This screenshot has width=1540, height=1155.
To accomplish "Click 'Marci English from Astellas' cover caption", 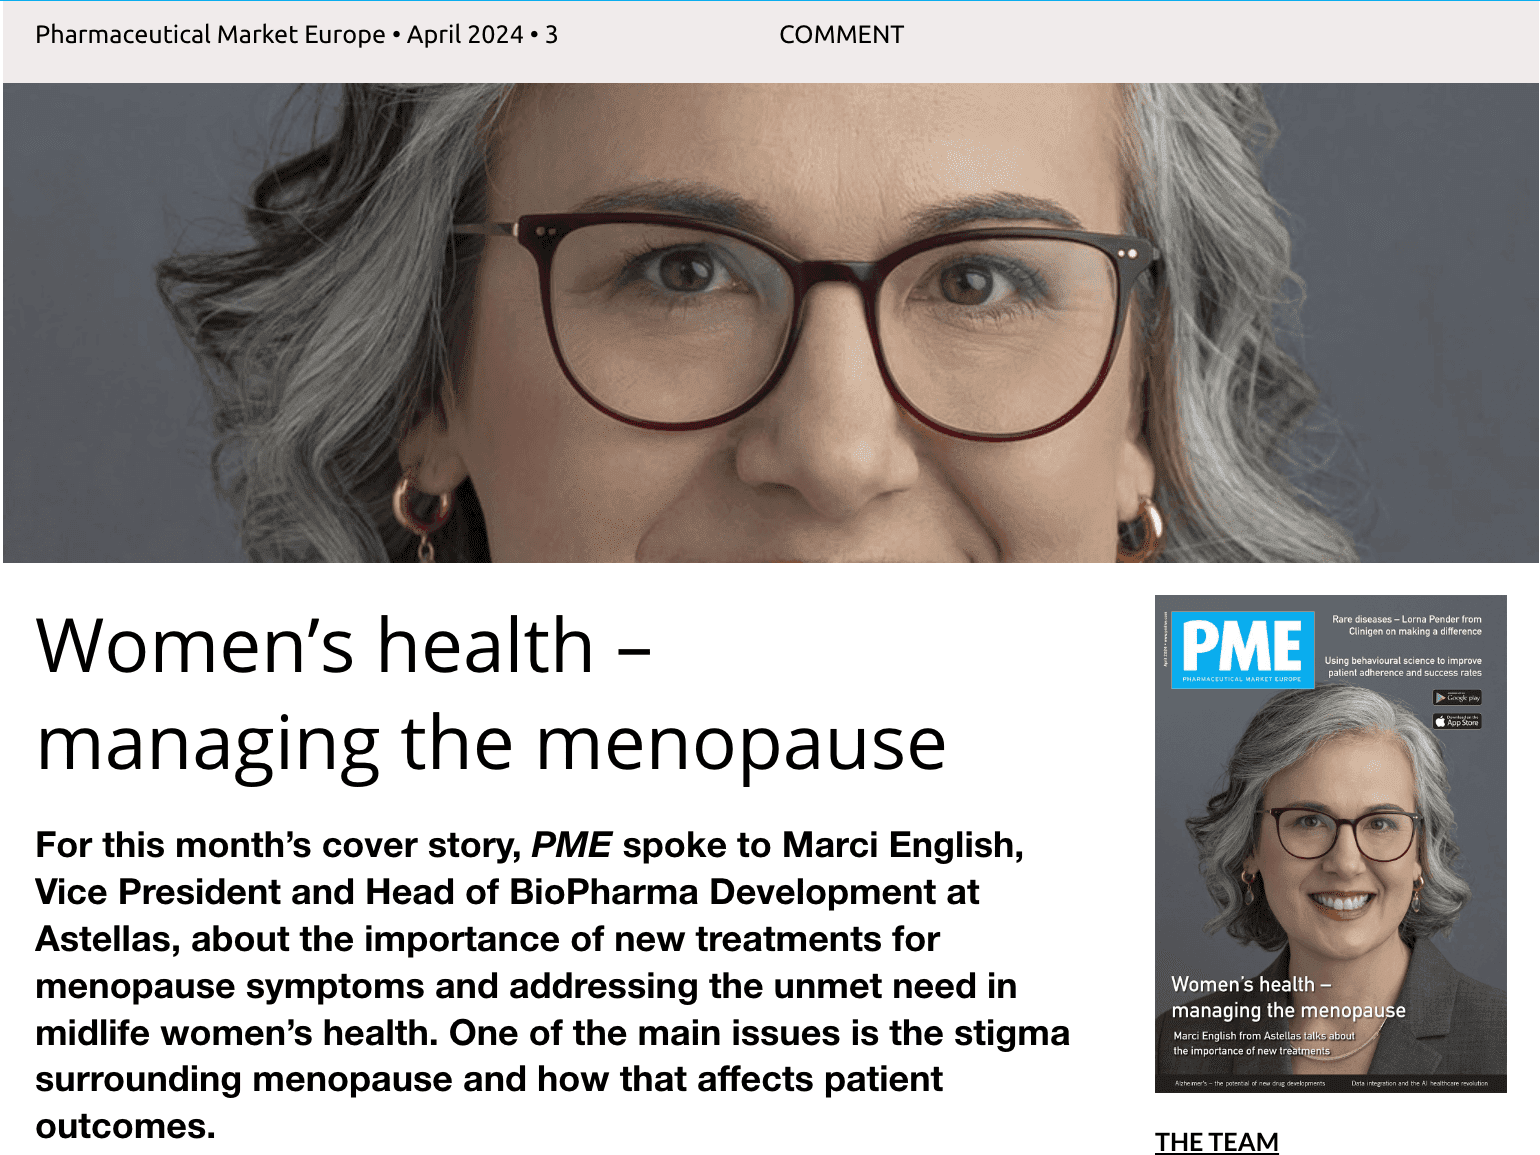I will [1264, 1043].
